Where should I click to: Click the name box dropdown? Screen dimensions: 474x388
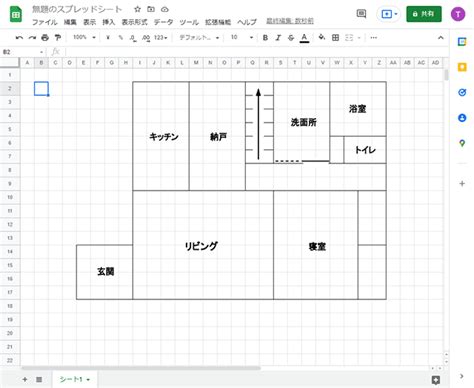tap(41, 52)
